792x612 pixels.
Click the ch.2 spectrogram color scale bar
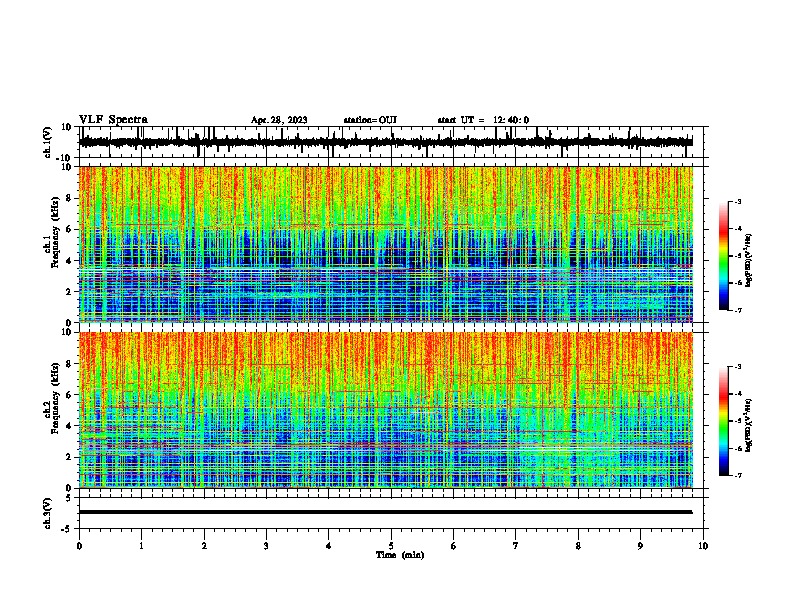[x=724, y=421]
